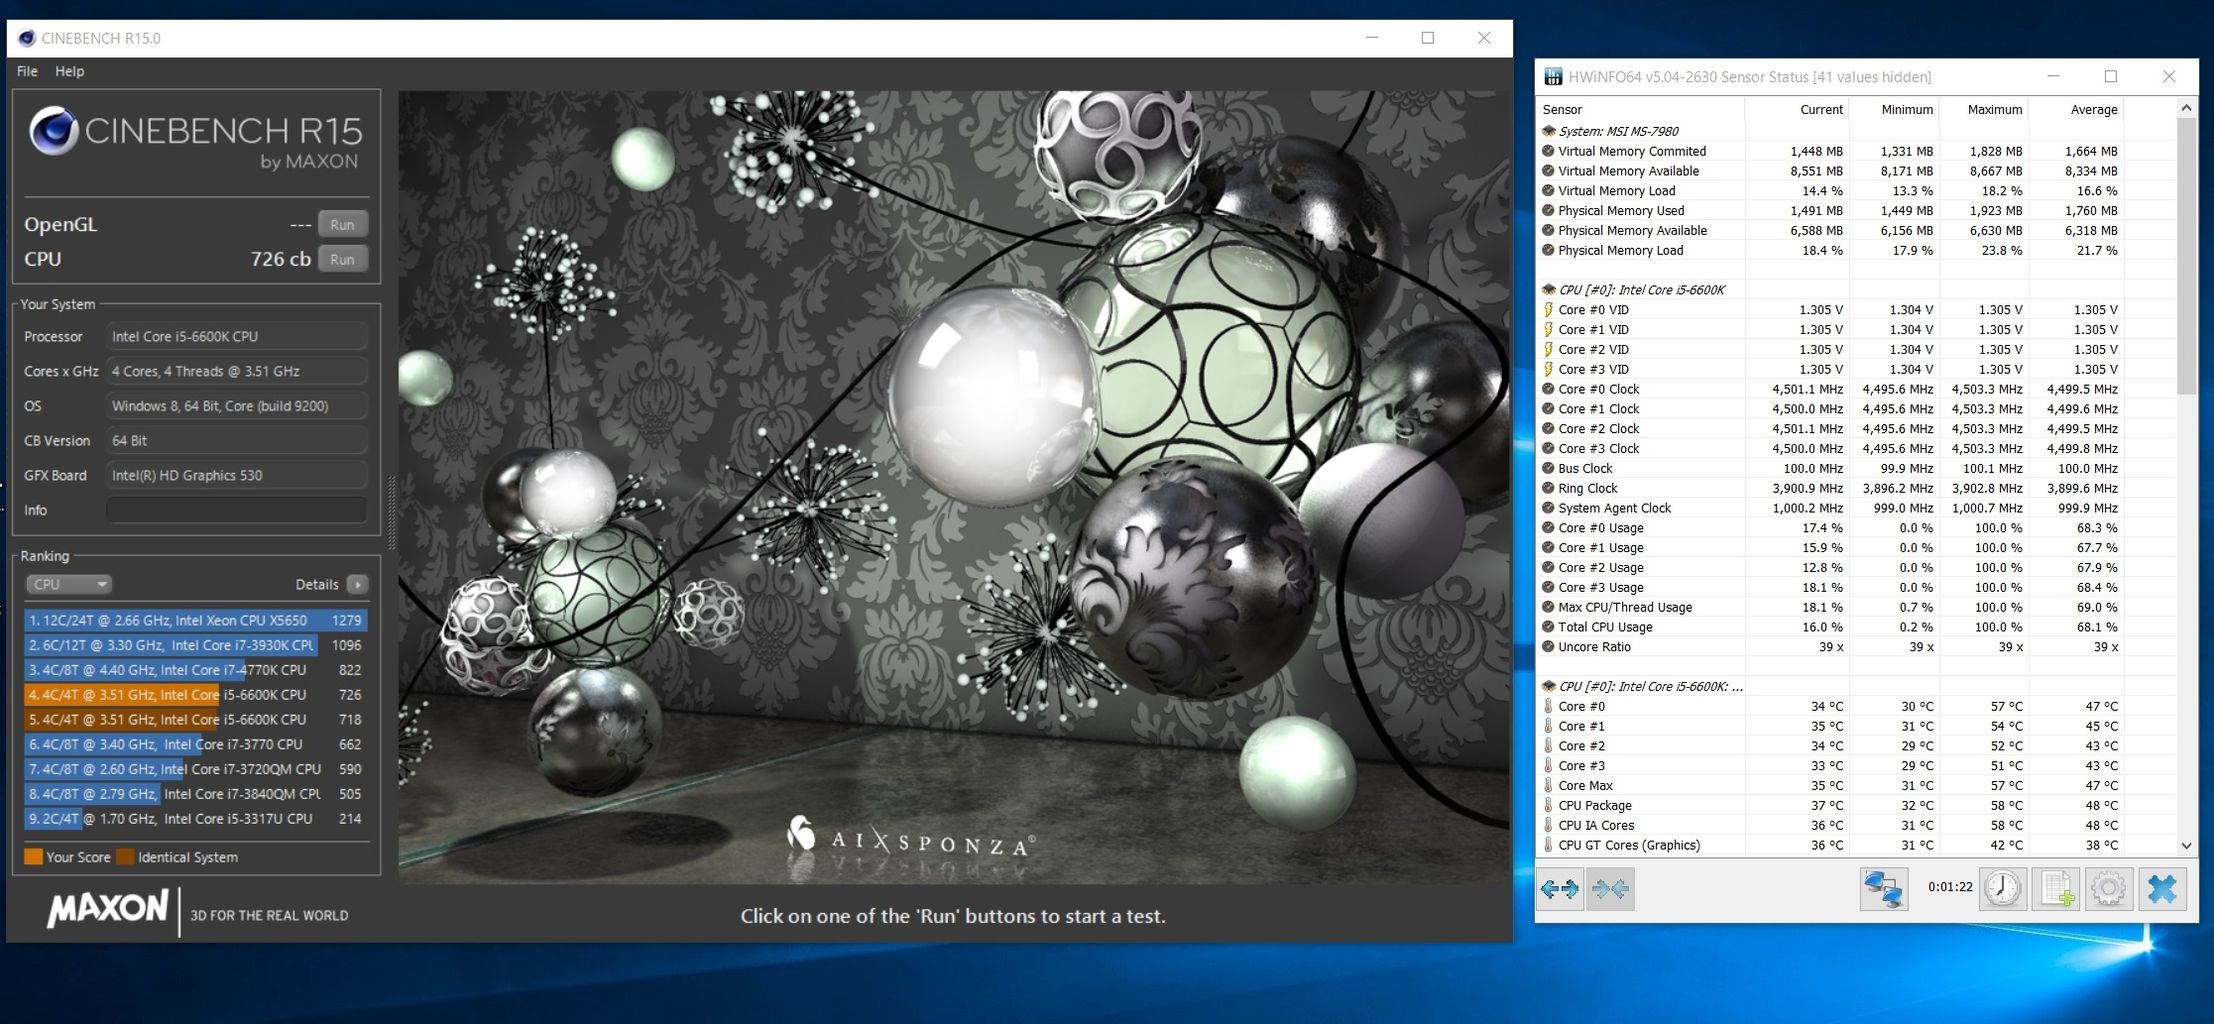Open HWiNFO sensor settings gear

(x=2109, y=888)
